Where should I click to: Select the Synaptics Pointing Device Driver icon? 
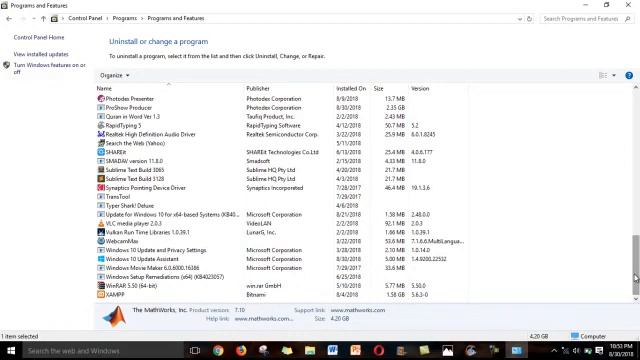point(101,188)
